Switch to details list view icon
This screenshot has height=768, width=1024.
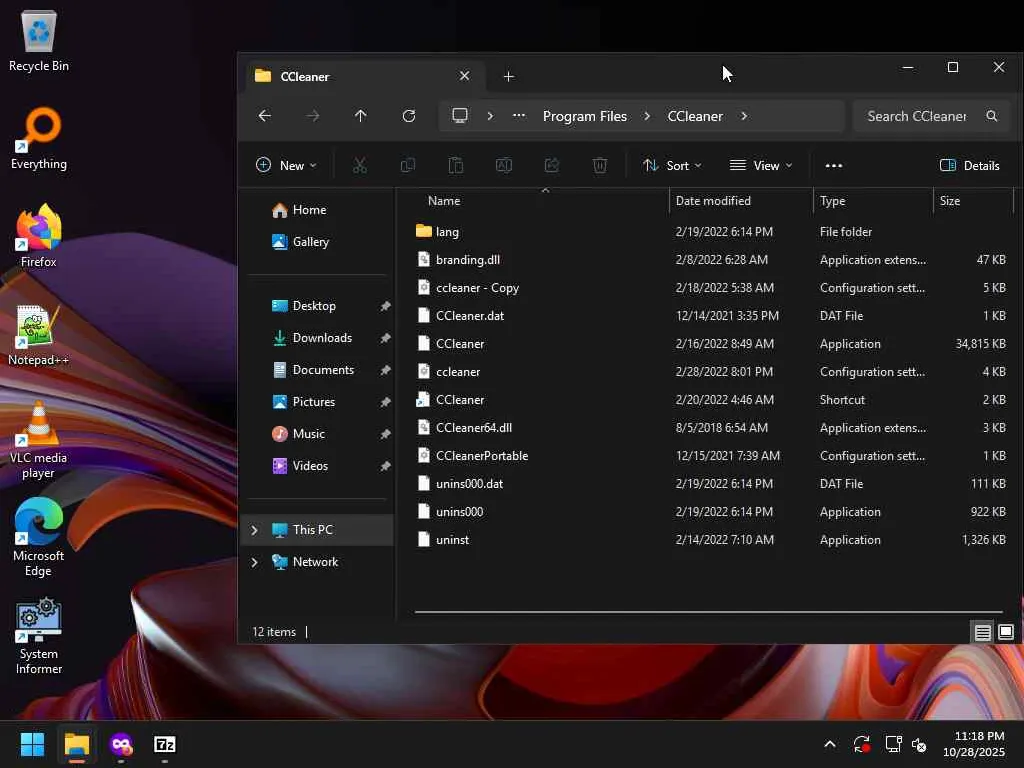pyautogui.click(x=982, y=632)
